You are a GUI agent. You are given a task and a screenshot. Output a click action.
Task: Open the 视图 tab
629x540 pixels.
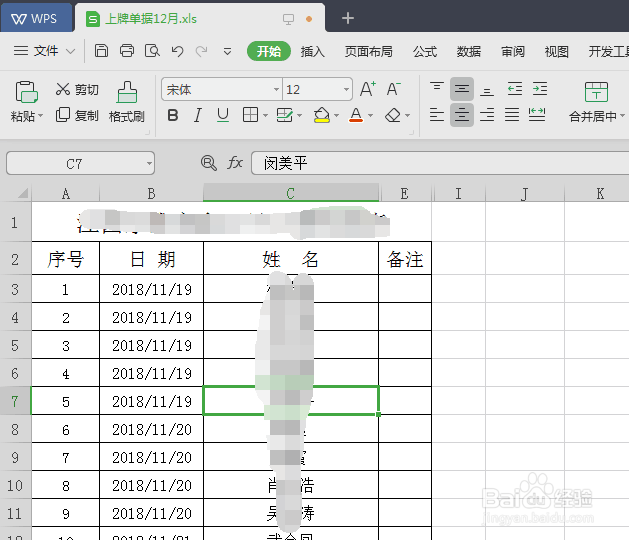coord(556,51)
